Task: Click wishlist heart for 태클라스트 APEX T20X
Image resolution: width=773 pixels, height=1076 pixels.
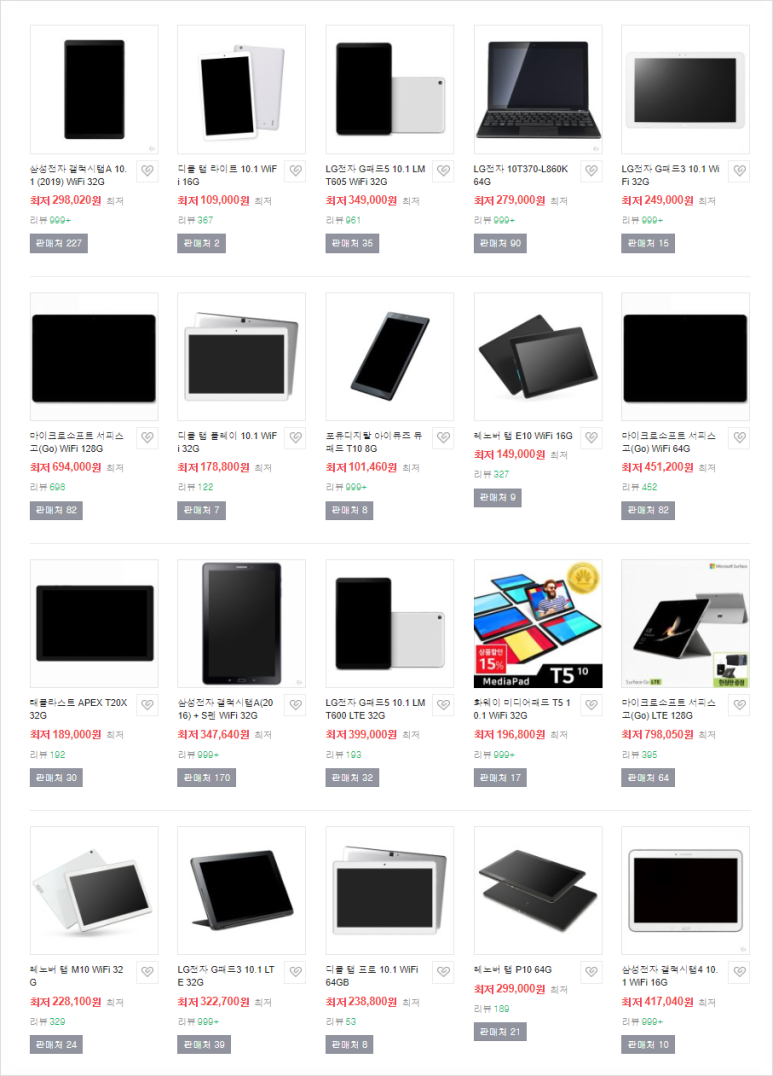Action: point(148,705)
